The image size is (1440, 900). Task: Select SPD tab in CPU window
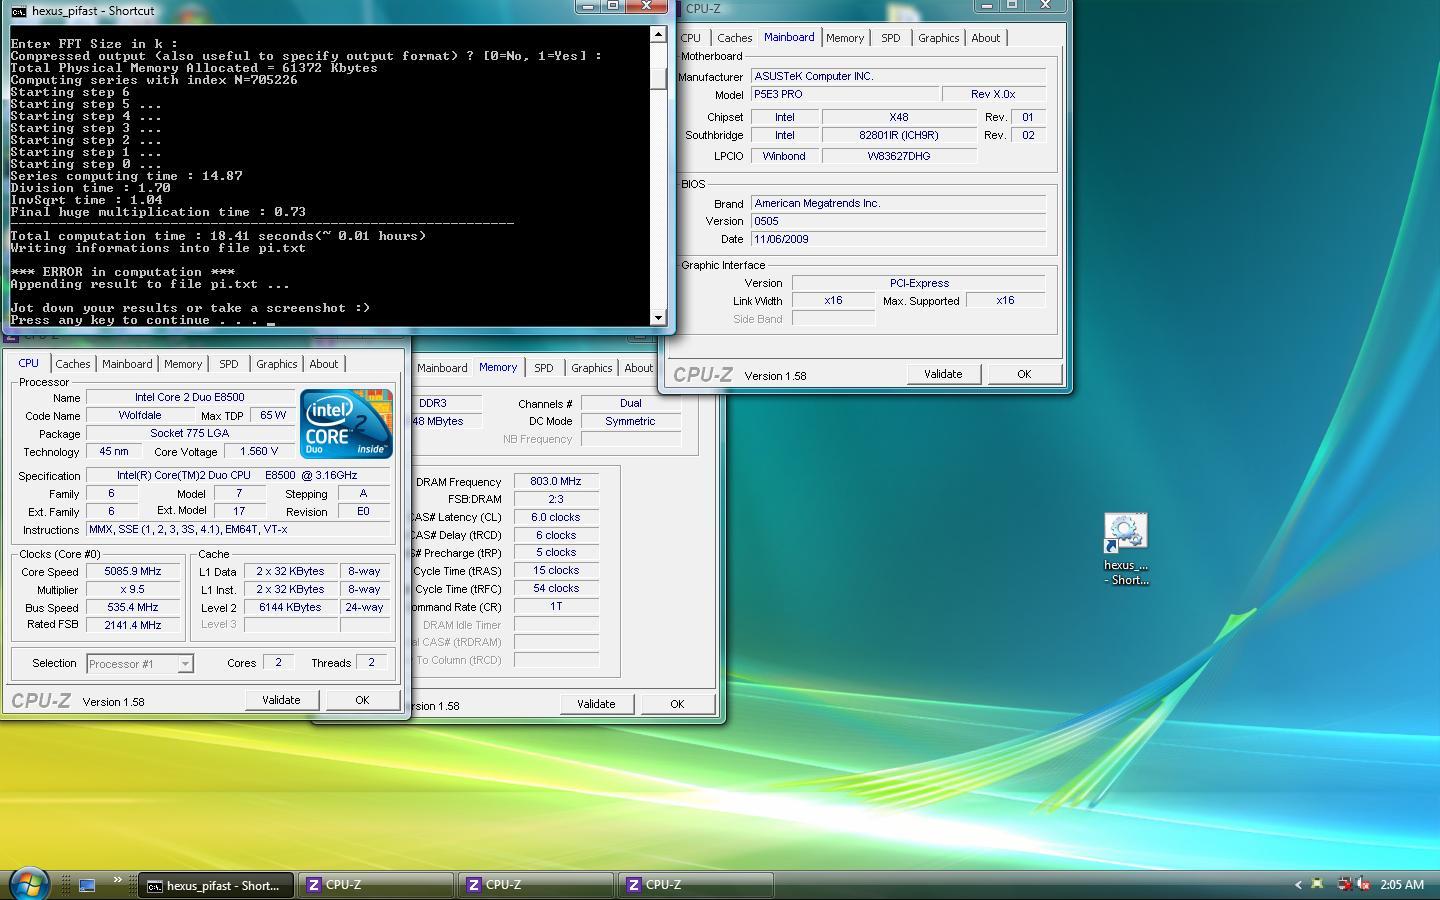click(229, 364)
